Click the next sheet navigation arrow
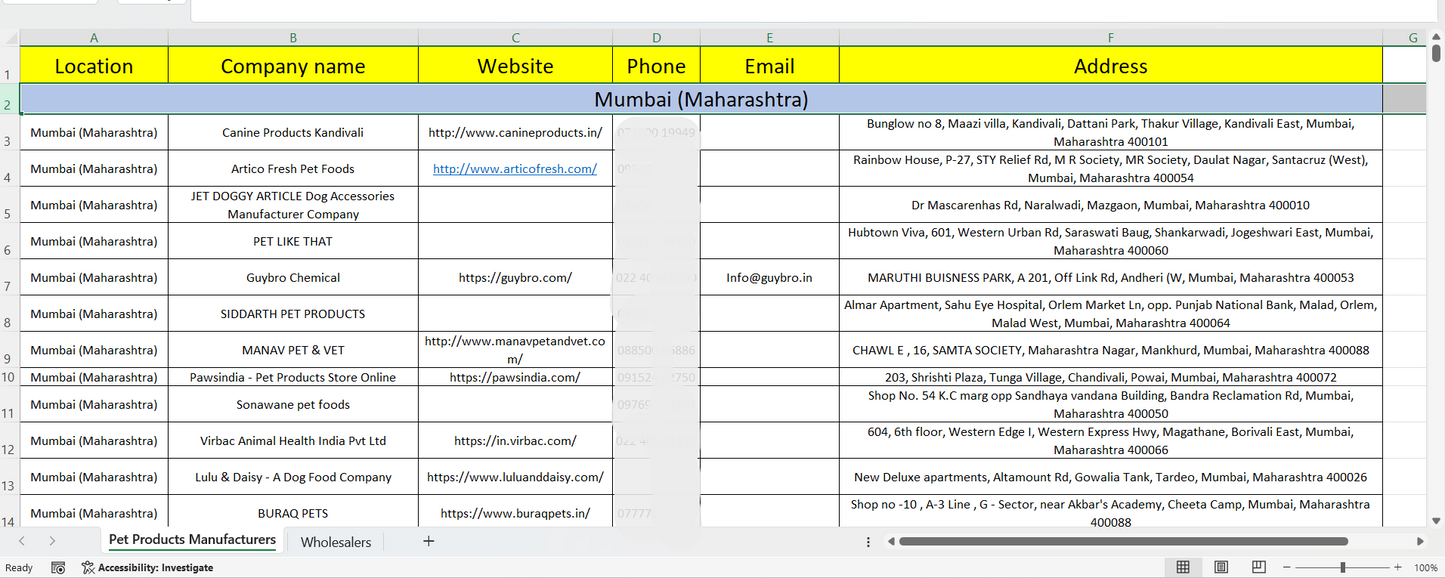 (52, 541)
